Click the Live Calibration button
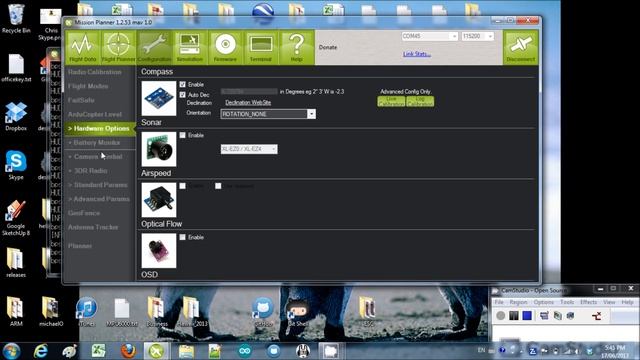Screen dimensions: 640x360 pyautogui.click(x=391, y=101)
